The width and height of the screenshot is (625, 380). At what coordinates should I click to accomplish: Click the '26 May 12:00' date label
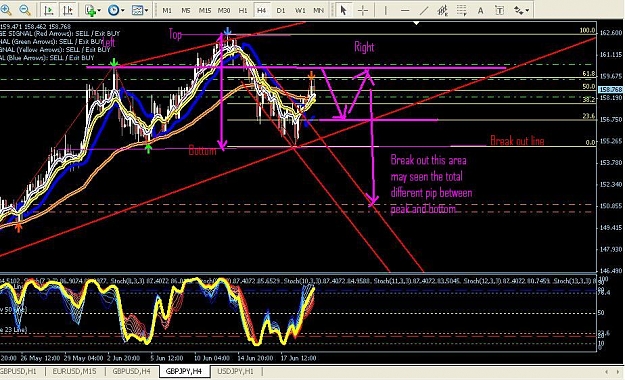[x=40, y=358]
